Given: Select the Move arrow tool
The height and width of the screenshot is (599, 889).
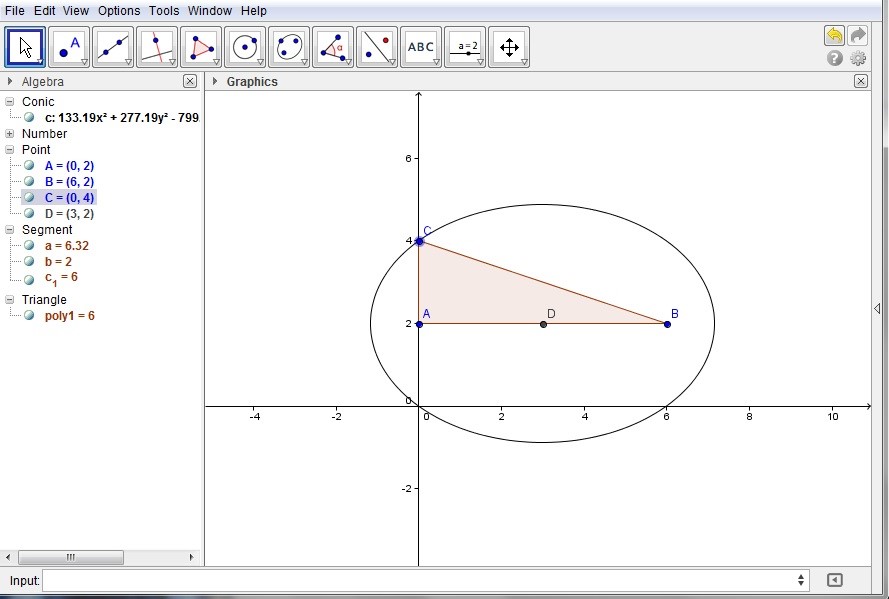Looking at the screenshot, I should pyautogui.click(x=25, y=46).
